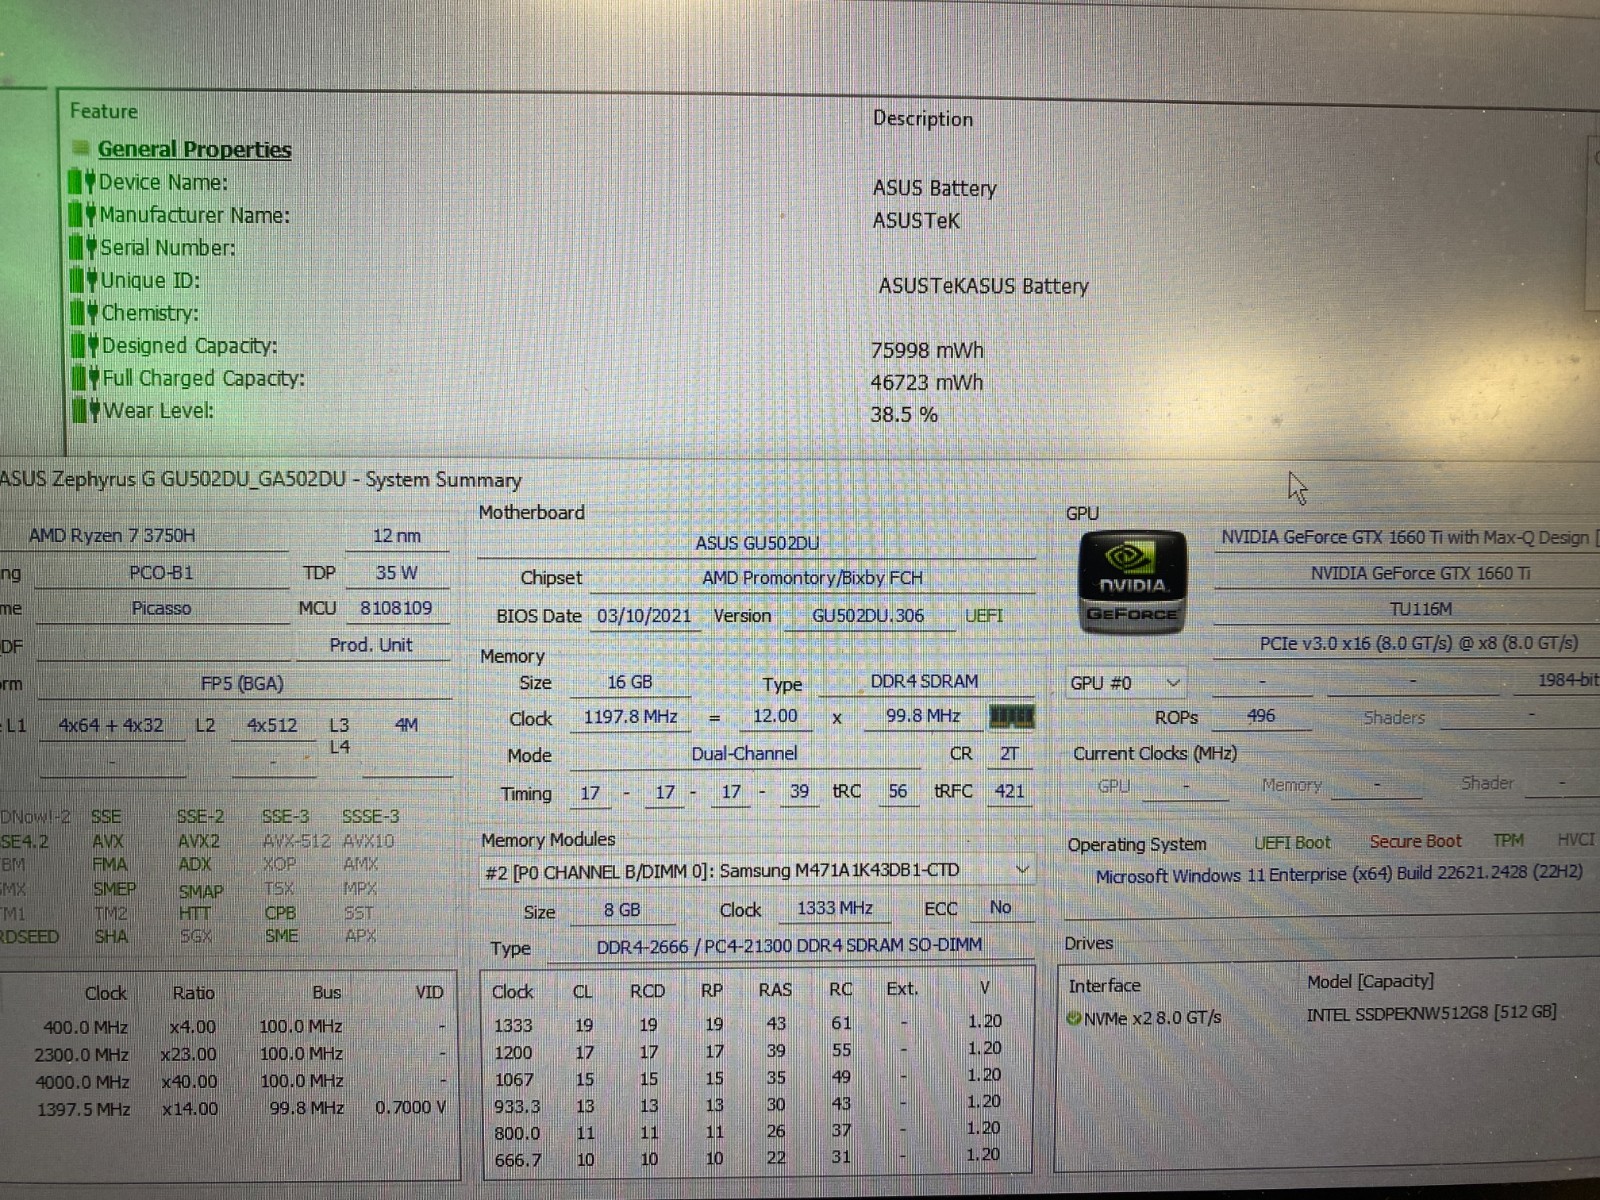Click the Picasso codename field
The width and height of the screenshot is (1600, 1200).
point(161,609)
